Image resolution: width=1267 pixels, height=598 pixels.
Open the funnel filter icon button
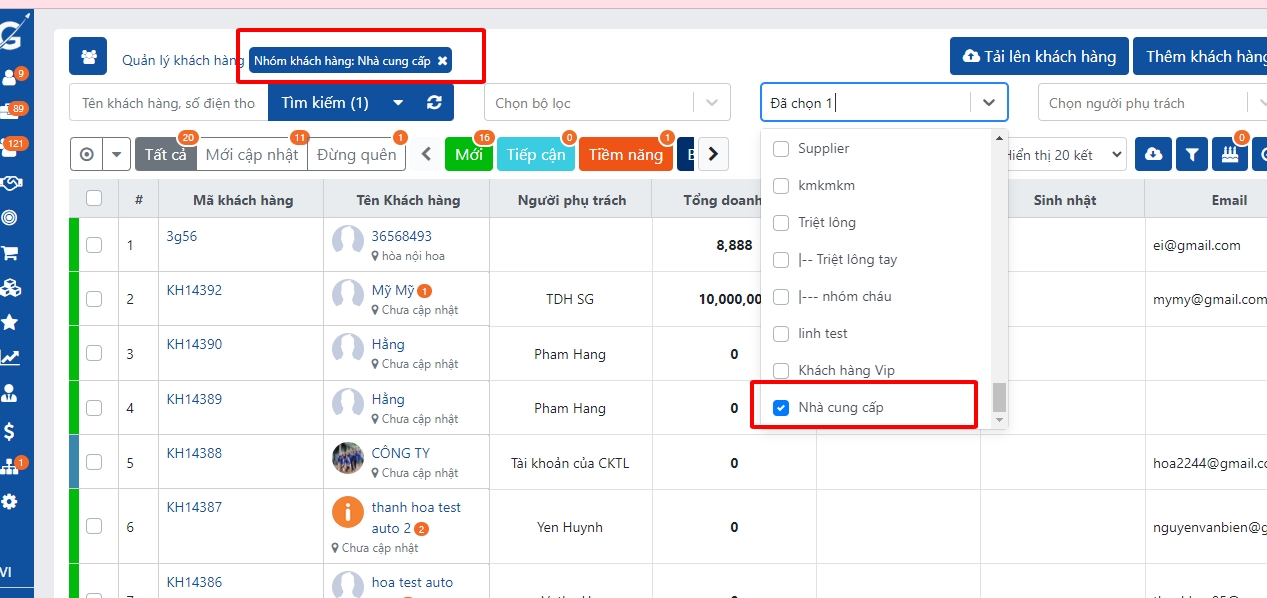click(x=1191, y=155)
